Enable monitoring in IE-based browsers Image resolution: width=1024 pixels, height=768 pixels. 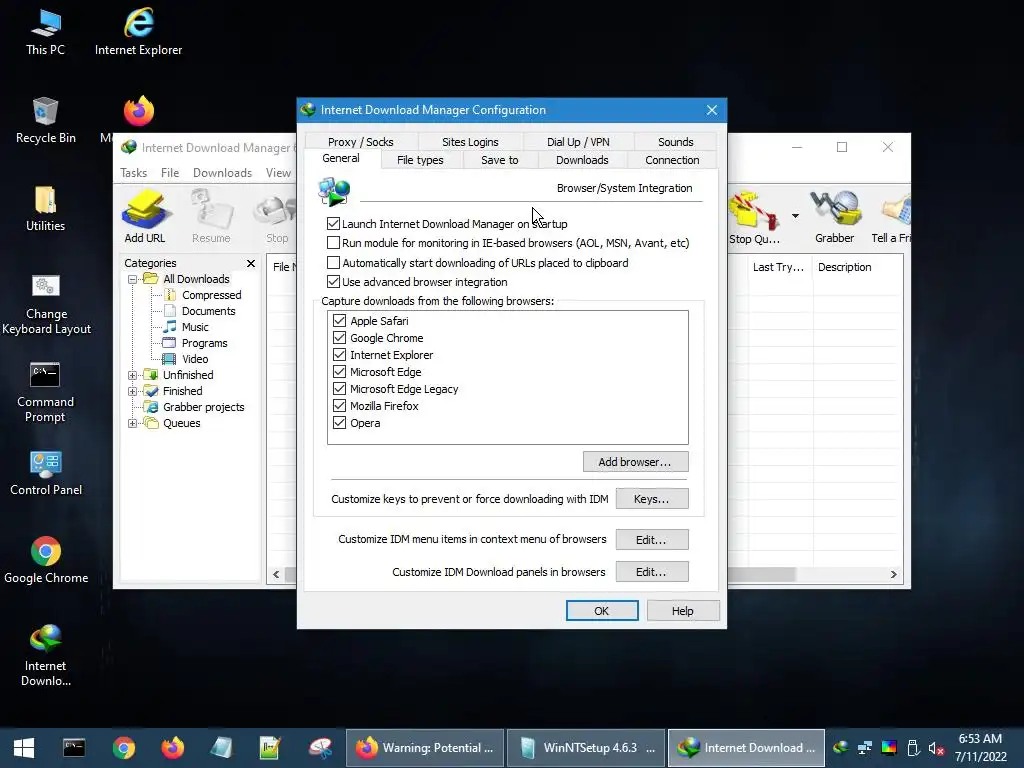tap(333, 243)
